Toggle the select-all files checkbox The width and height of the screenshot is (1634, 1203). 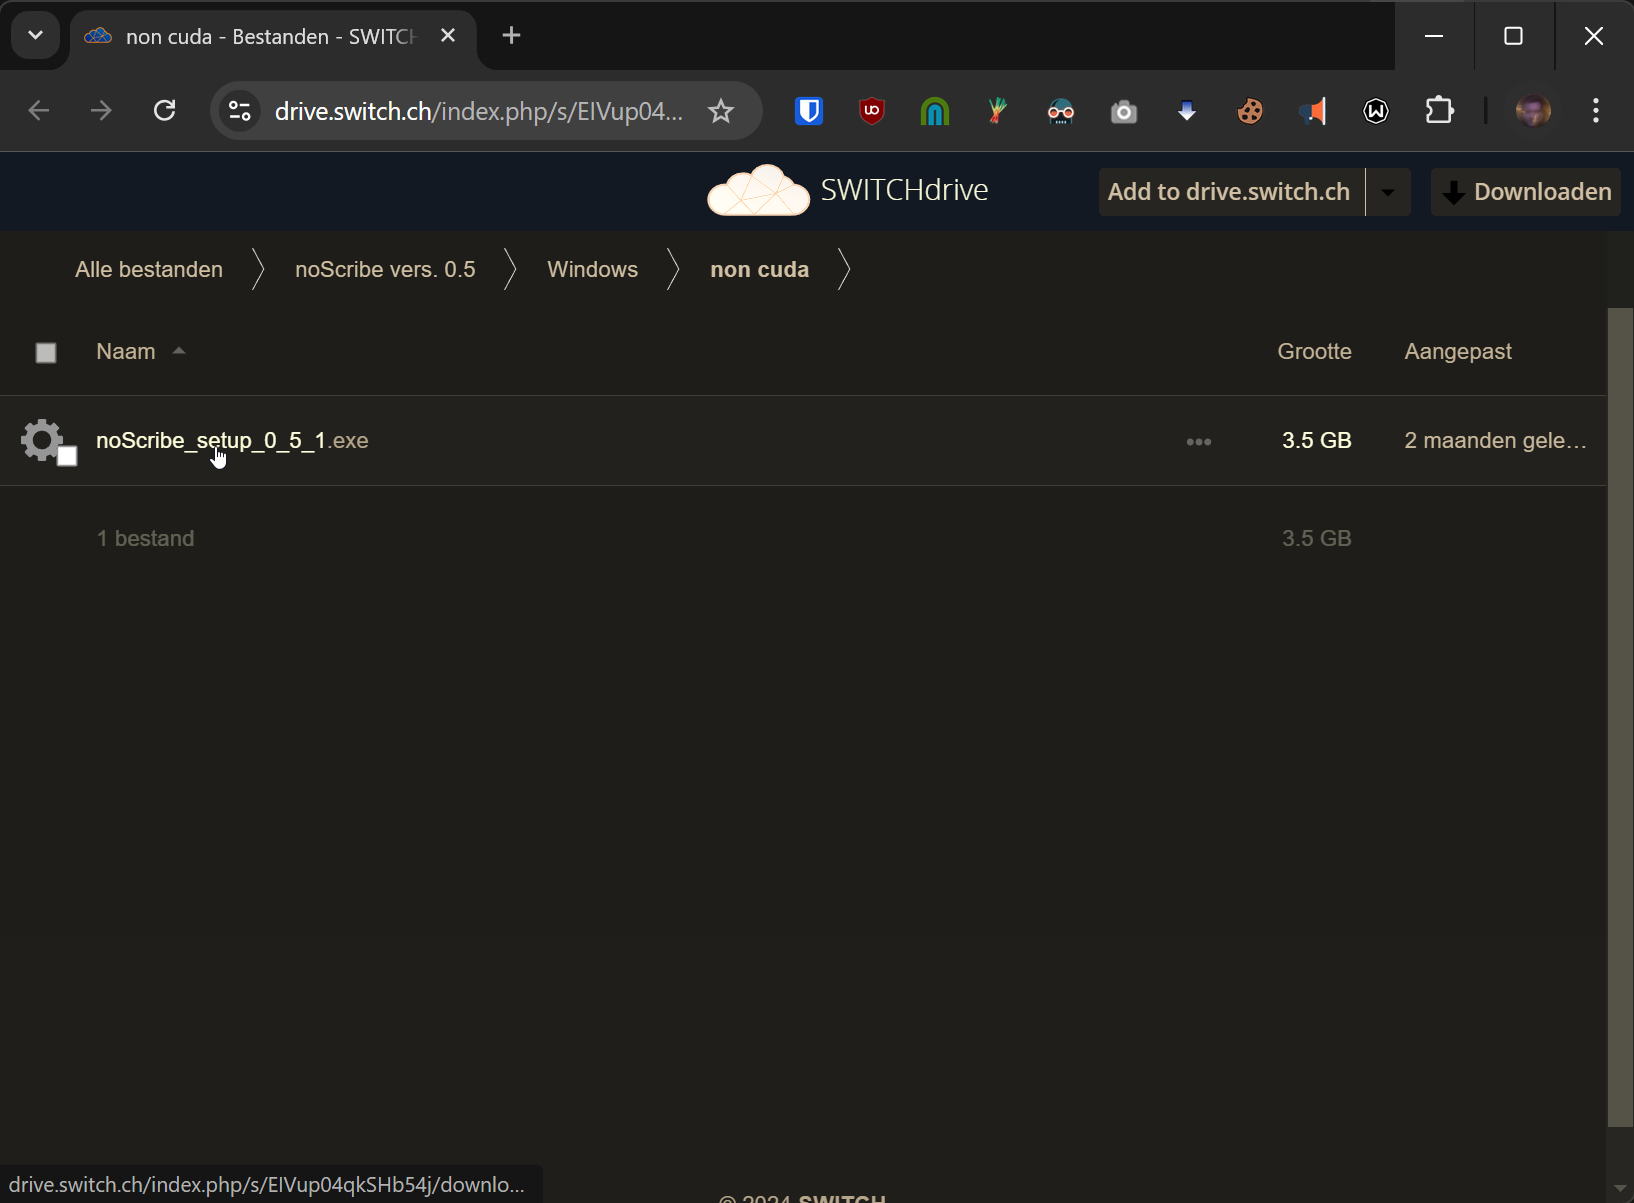(46, 353)
